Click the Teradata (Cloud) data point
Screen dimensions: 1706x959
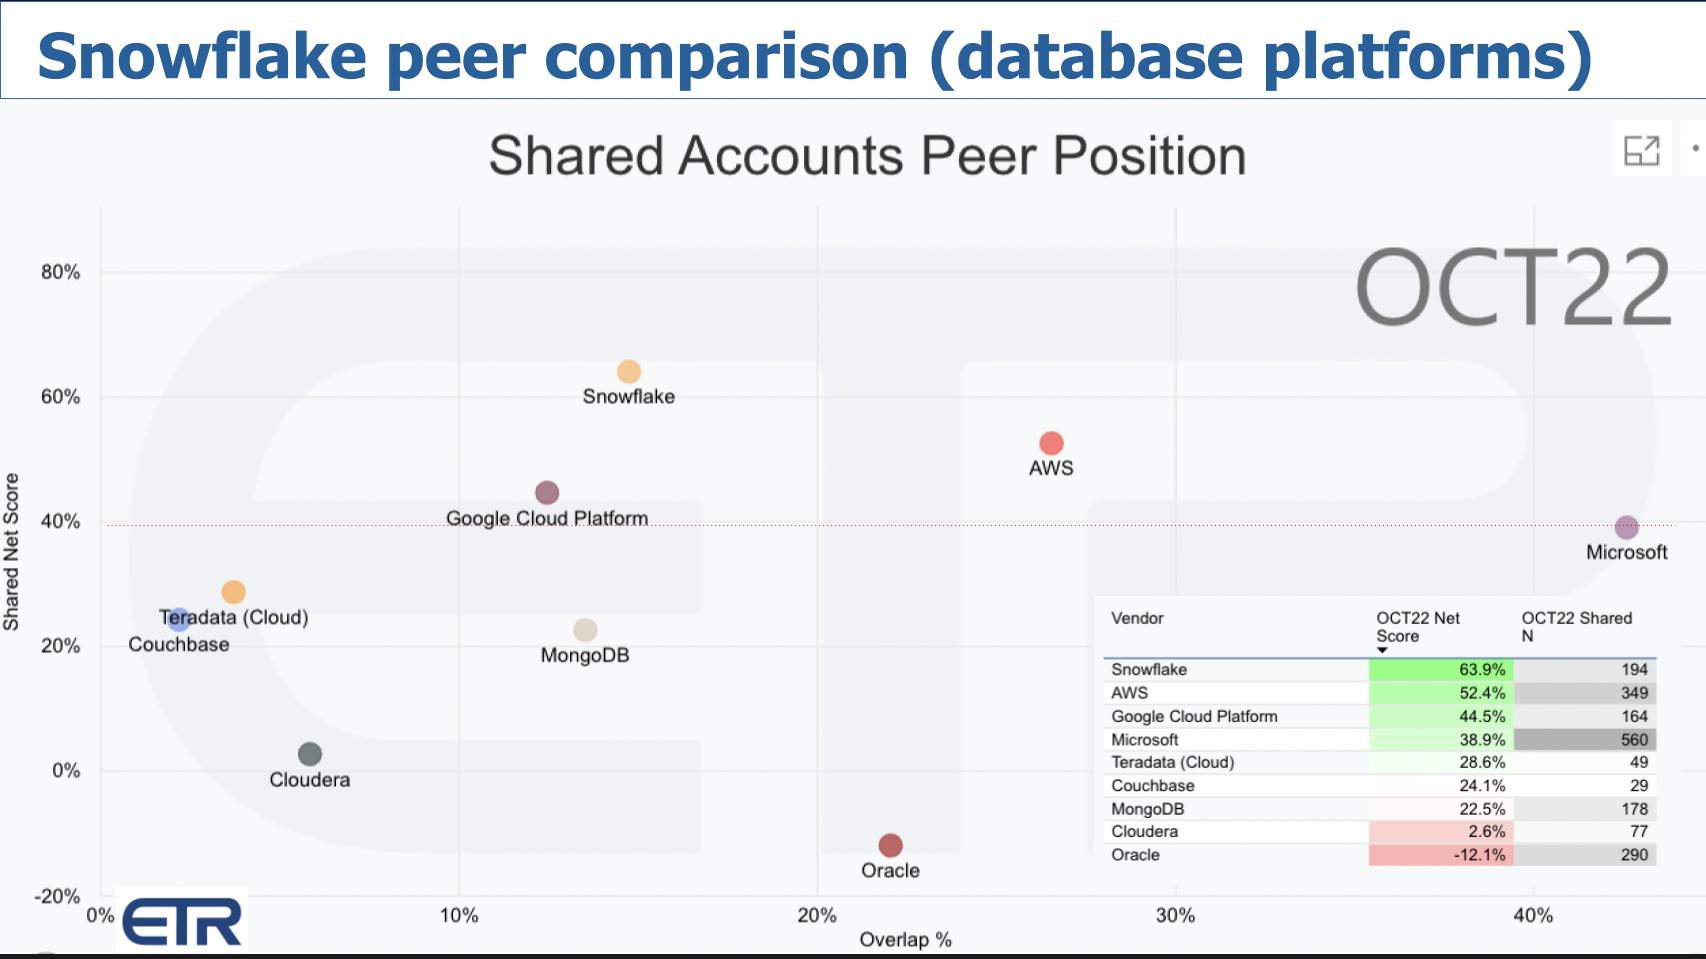(233, 592)
